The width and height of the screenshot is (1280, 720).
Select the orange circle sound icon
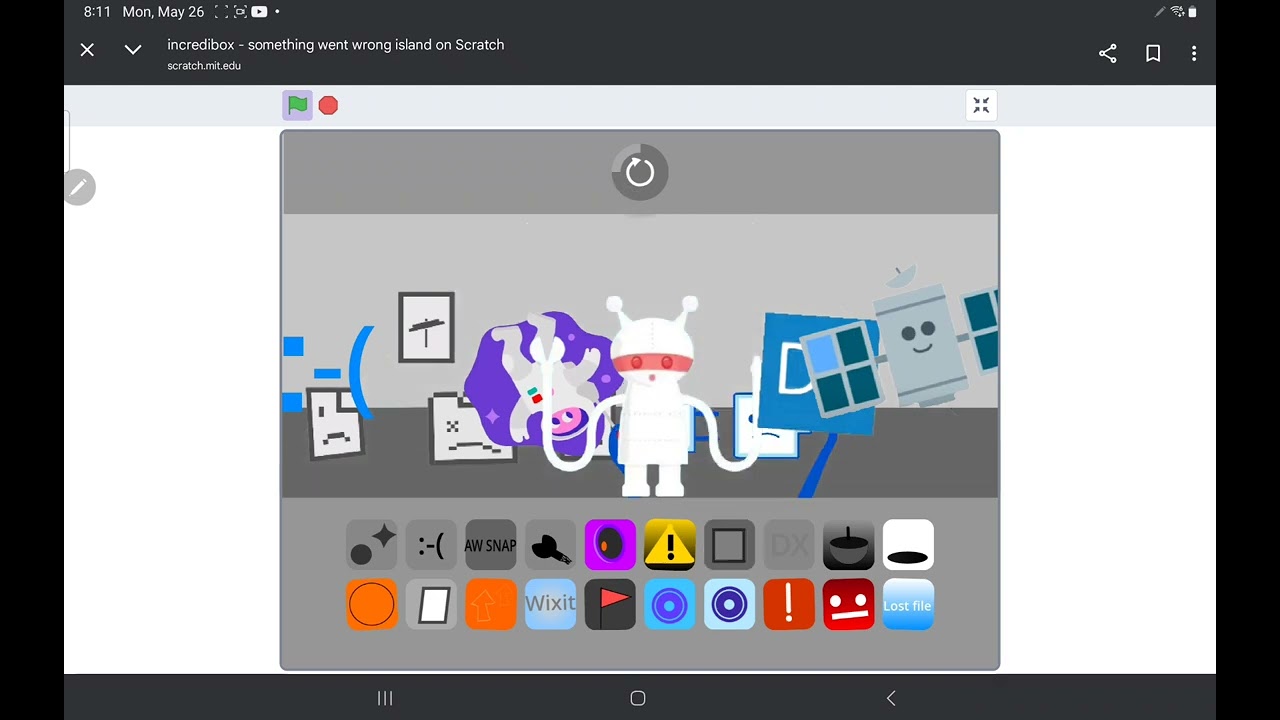371,605
